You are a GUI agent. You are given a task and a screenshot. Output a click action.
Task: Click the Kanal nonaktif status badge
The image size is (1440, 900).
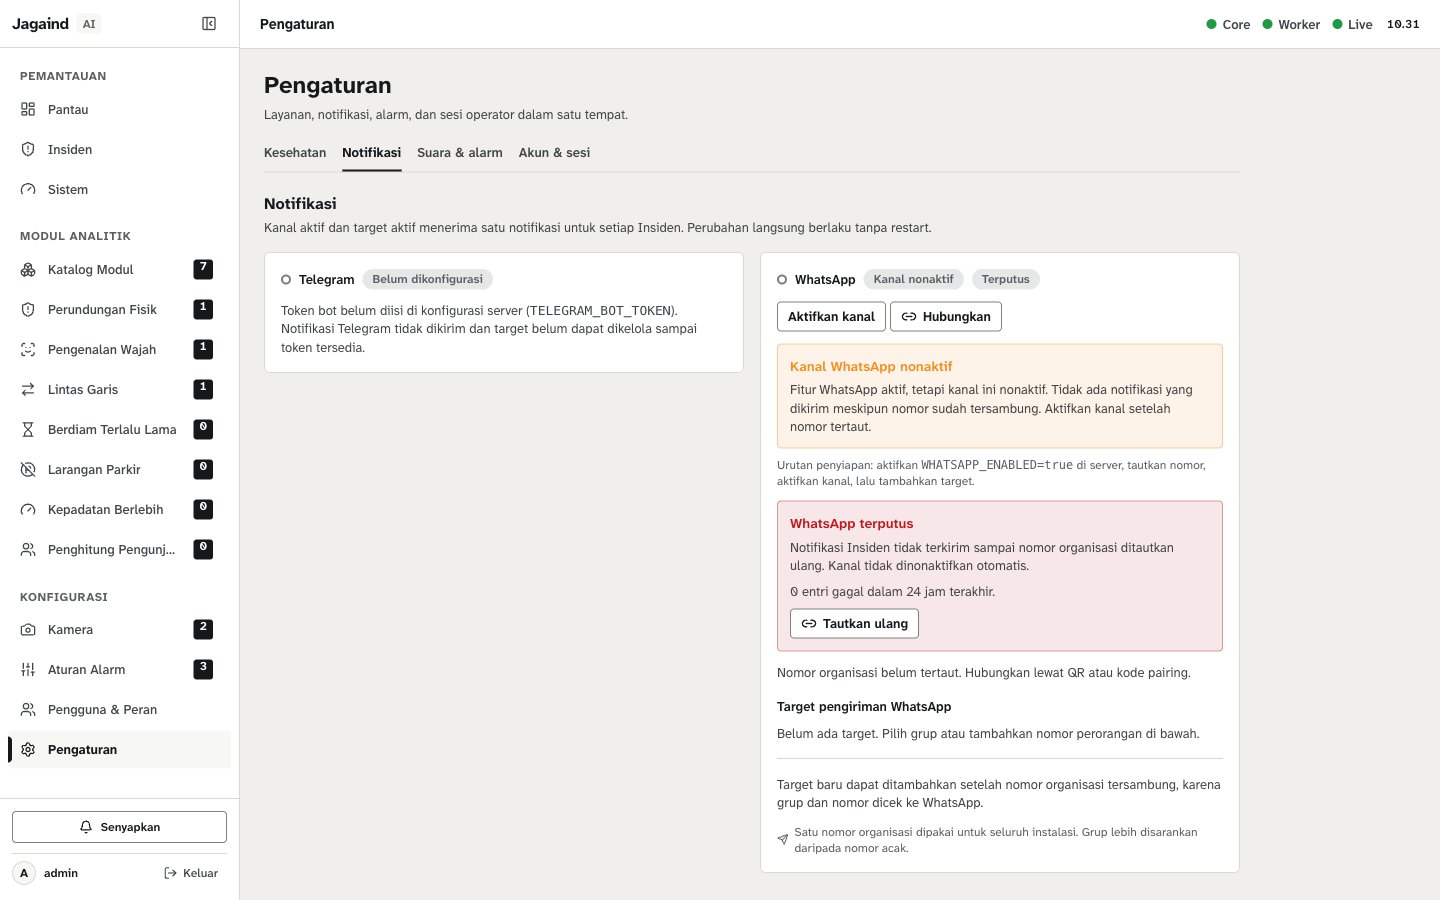tap(913, 279)
